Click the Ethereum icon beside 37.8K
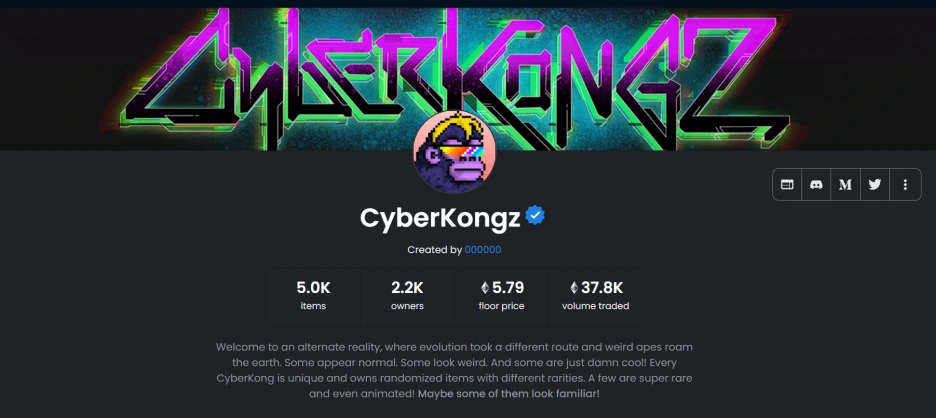 [x=574, y=288]
